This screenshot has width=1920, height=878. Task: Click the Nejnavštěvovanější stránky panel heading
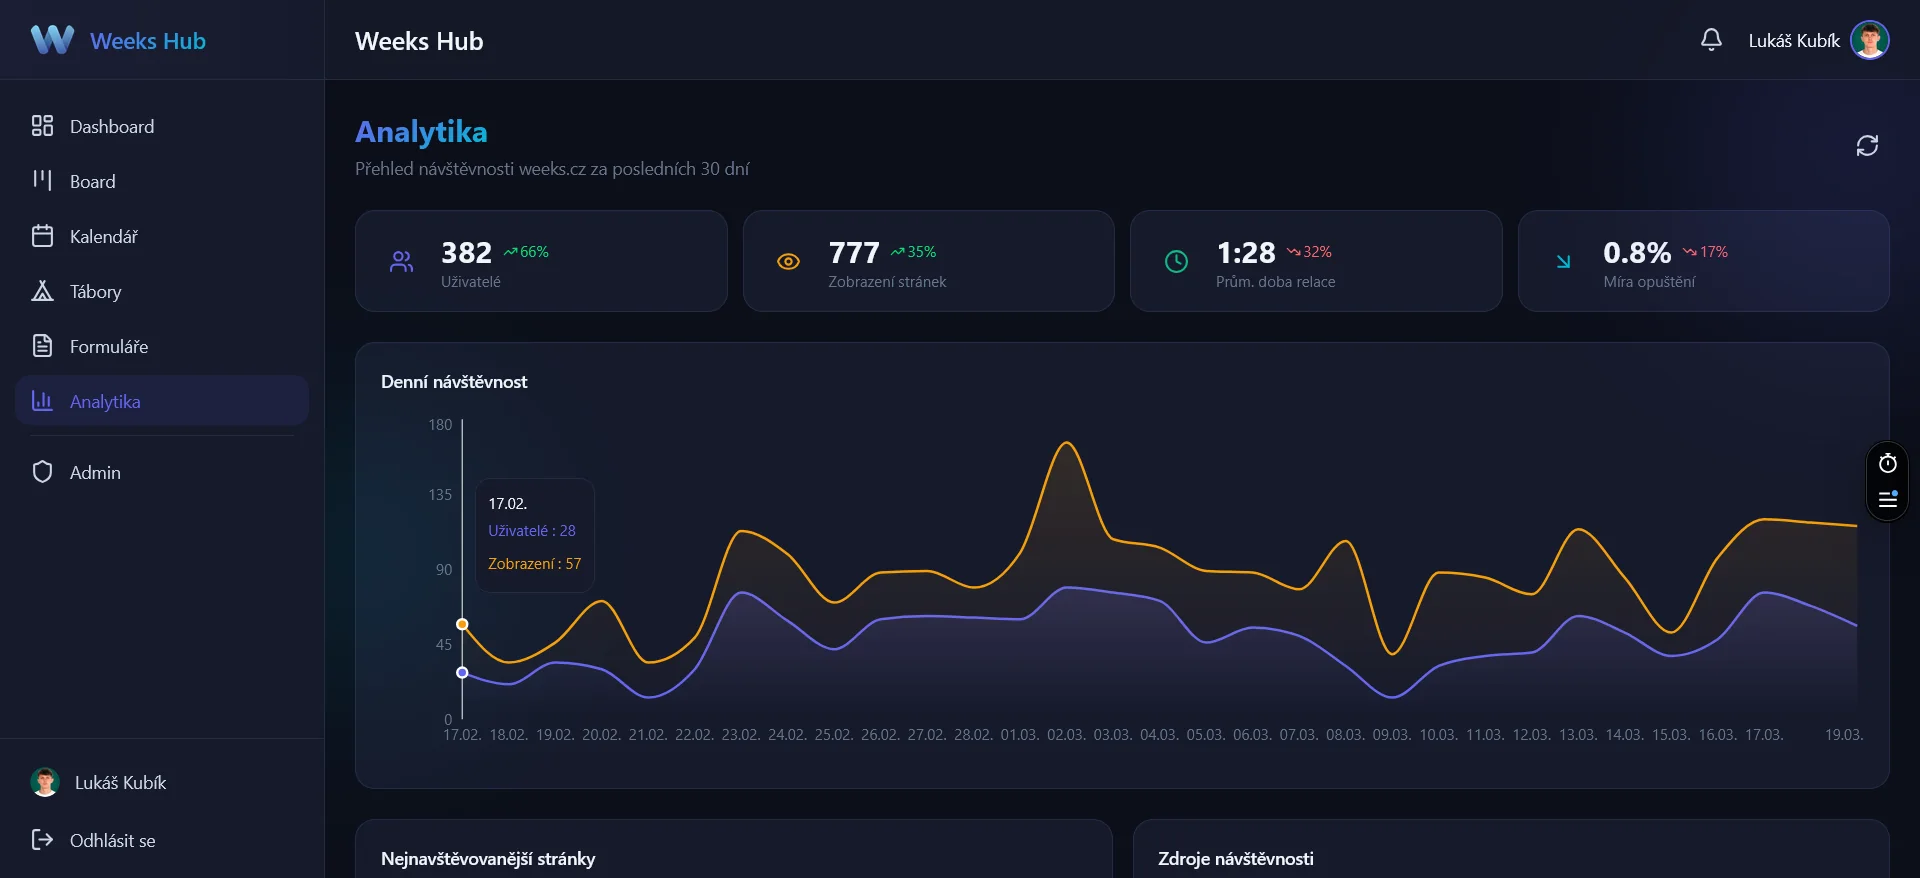click(488, 859)
